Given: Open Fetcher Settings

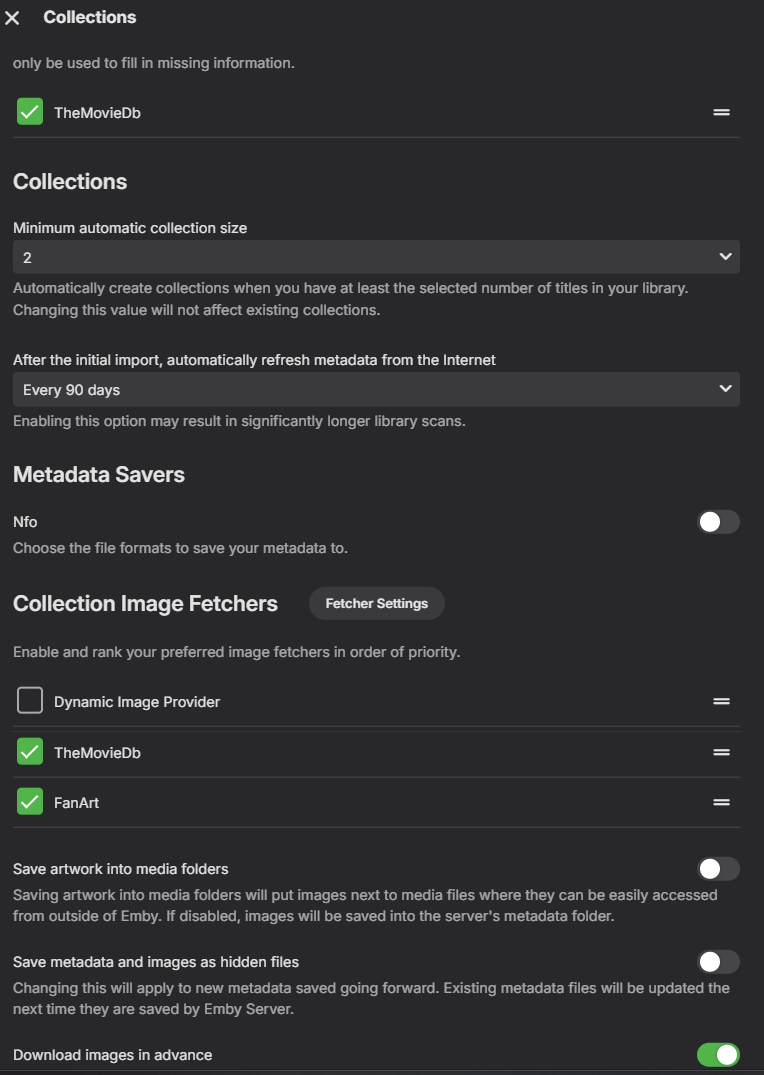Looking at the screenshot, I should [376, 603].
